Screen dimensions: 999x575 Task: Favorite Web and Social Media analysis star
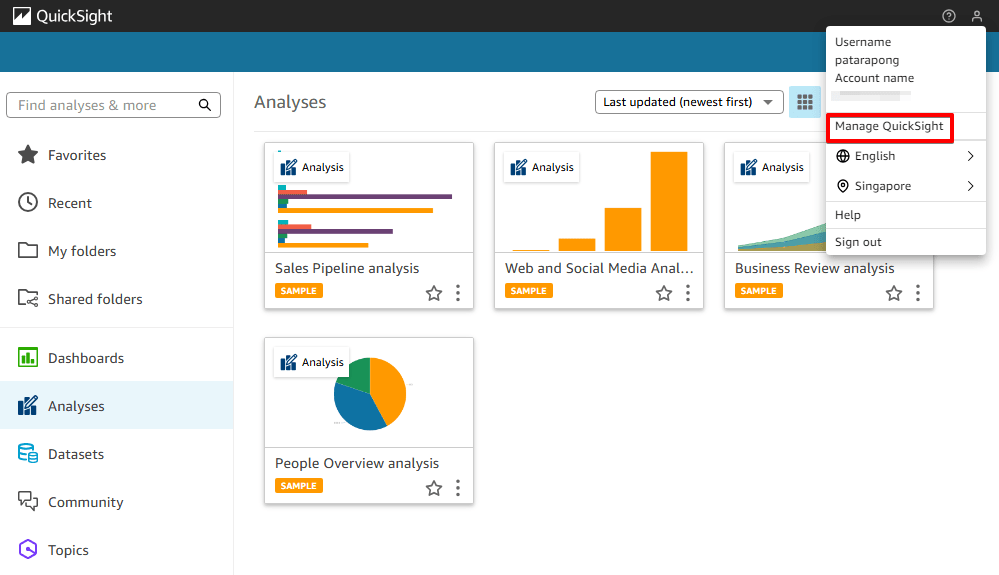pos(664,293)
